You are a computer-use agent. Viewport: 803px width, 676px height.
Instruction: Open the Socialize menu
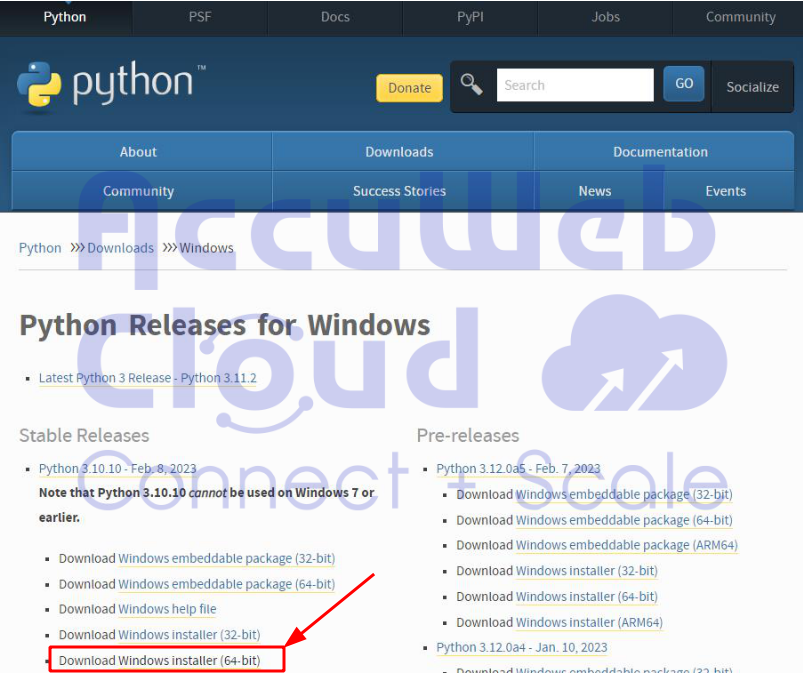[x=752, y=87]
